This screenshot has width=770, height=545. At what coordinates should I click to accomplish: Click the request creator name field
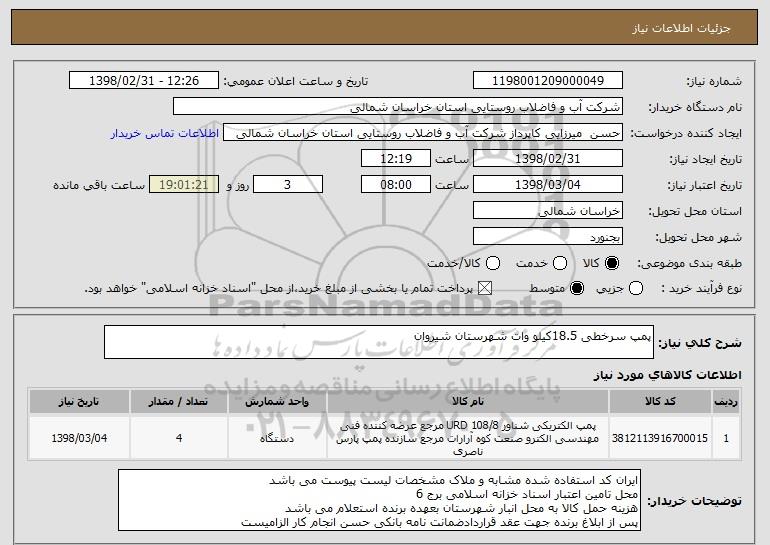click(x=423, y=133)
